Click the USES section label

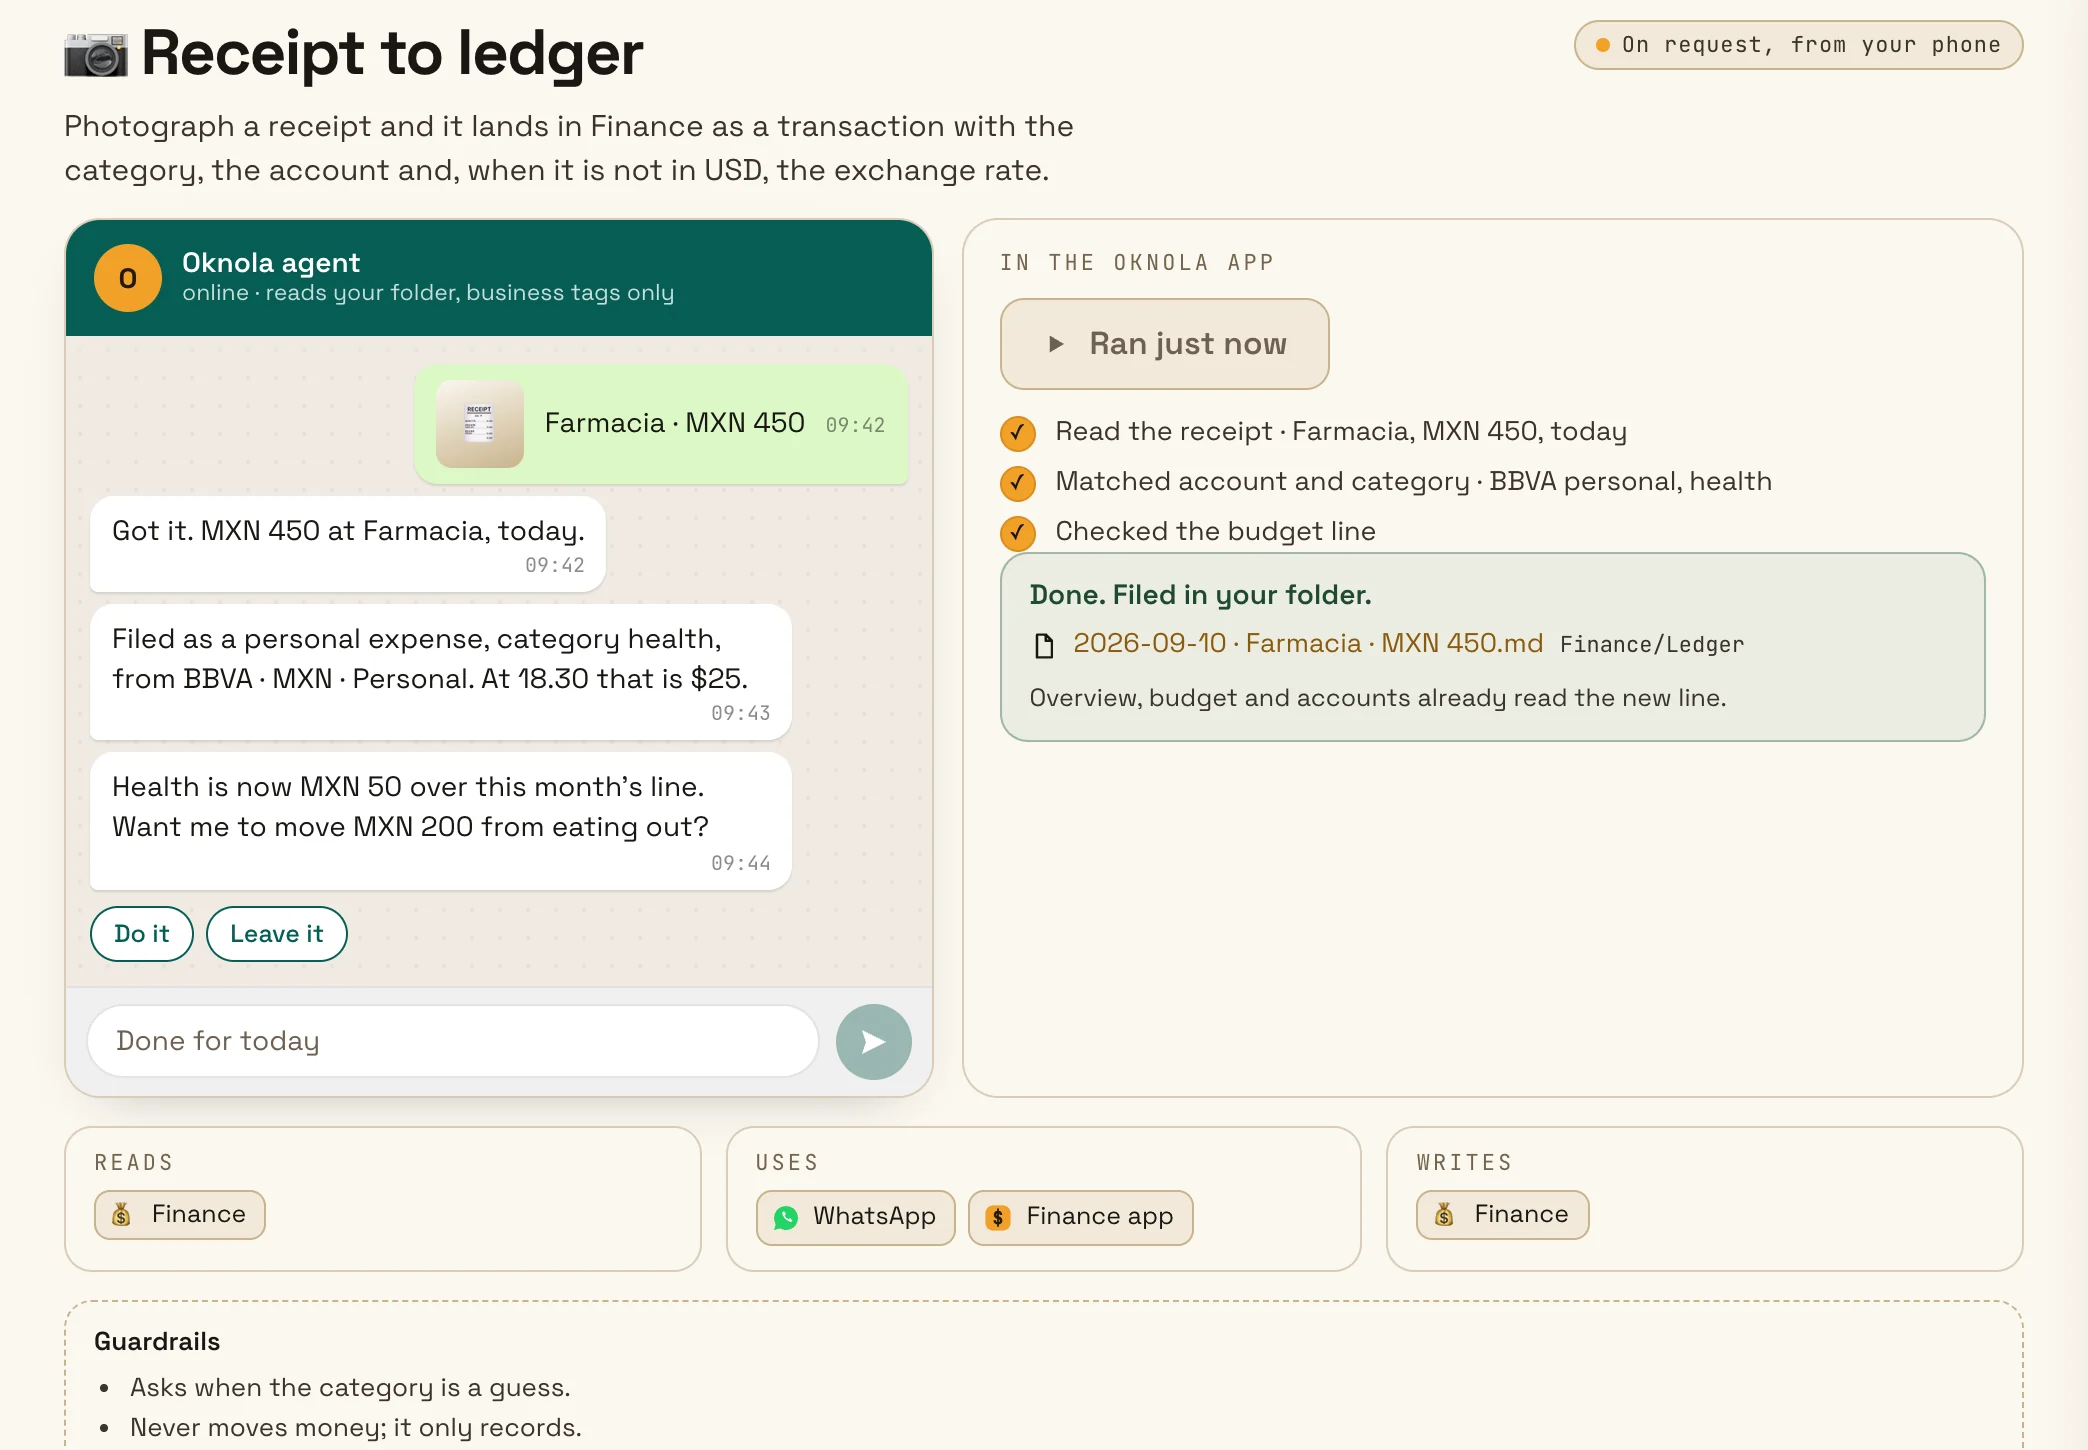(x=788, y=1162)
